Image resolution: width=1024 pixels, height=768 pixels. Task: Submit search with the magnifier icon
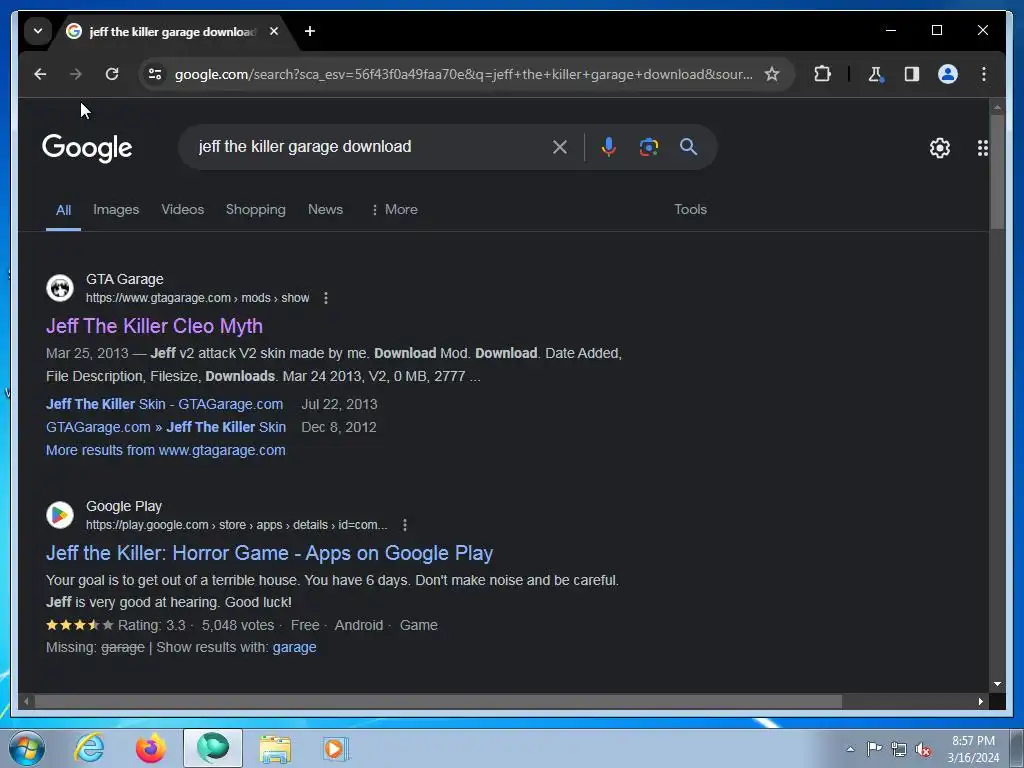[x=688, y=147]
